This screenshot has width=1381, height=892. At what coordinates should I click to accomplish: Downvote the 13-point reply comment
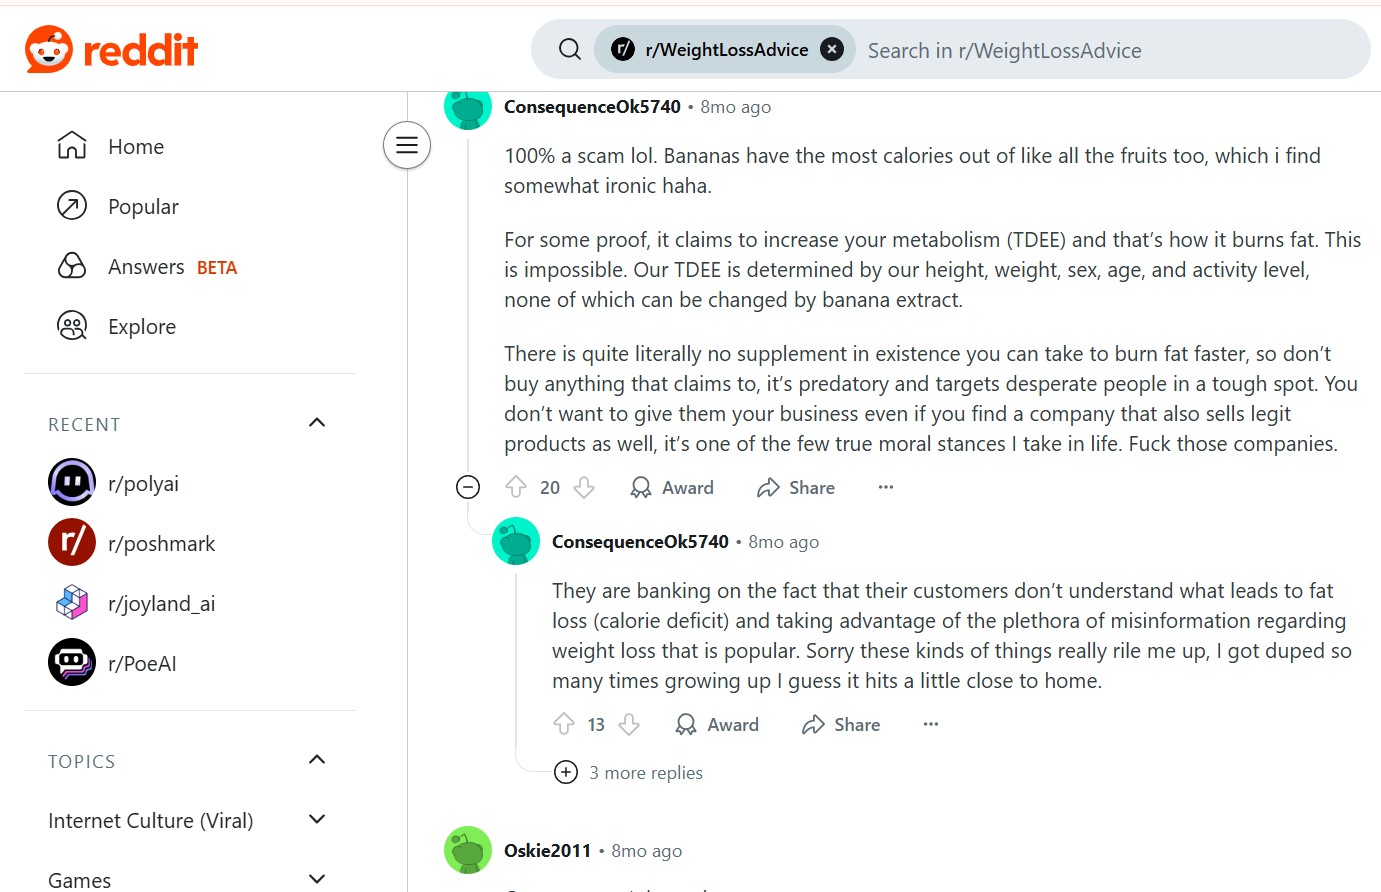coord(629,725)
